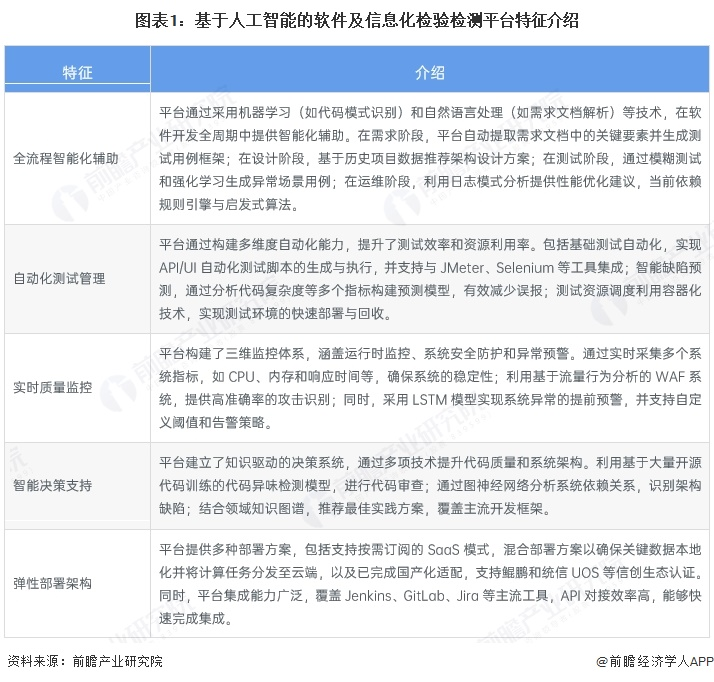Image resolution: width=714 pixels, height=682 pixels.
Task: Select the "实时质量监控" row label
Action: coord(52,387)
